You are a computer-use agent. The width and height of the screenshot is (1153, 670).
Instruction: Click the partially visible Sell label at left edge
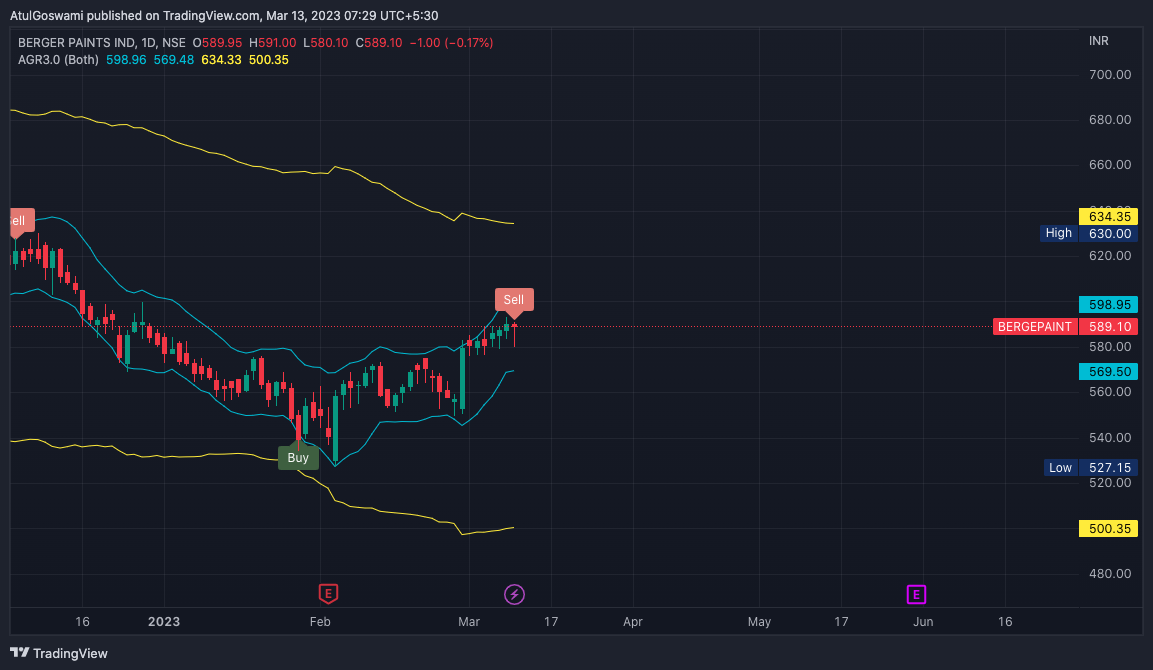coord(21,221)
